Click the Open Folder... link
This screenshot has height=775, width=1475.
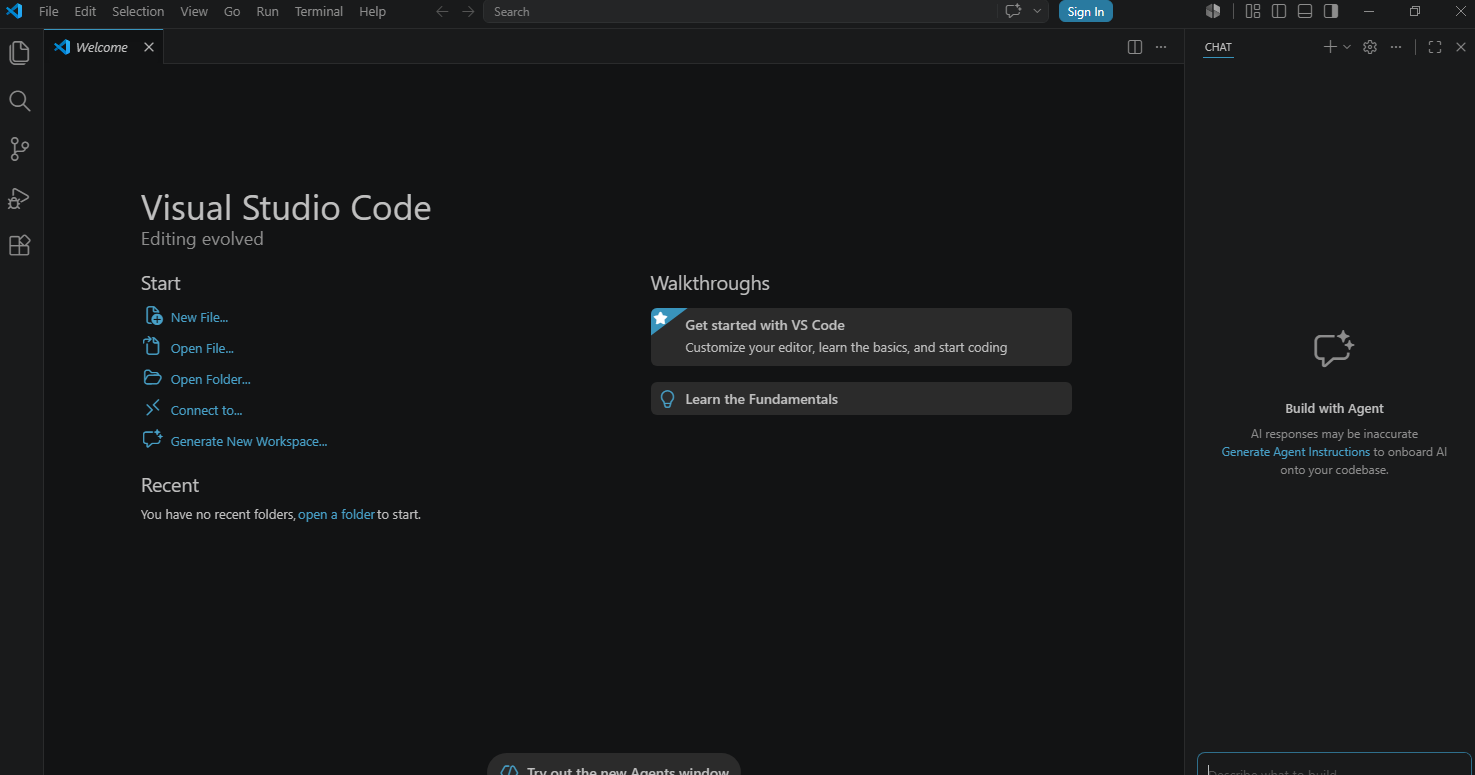(211, 379)
